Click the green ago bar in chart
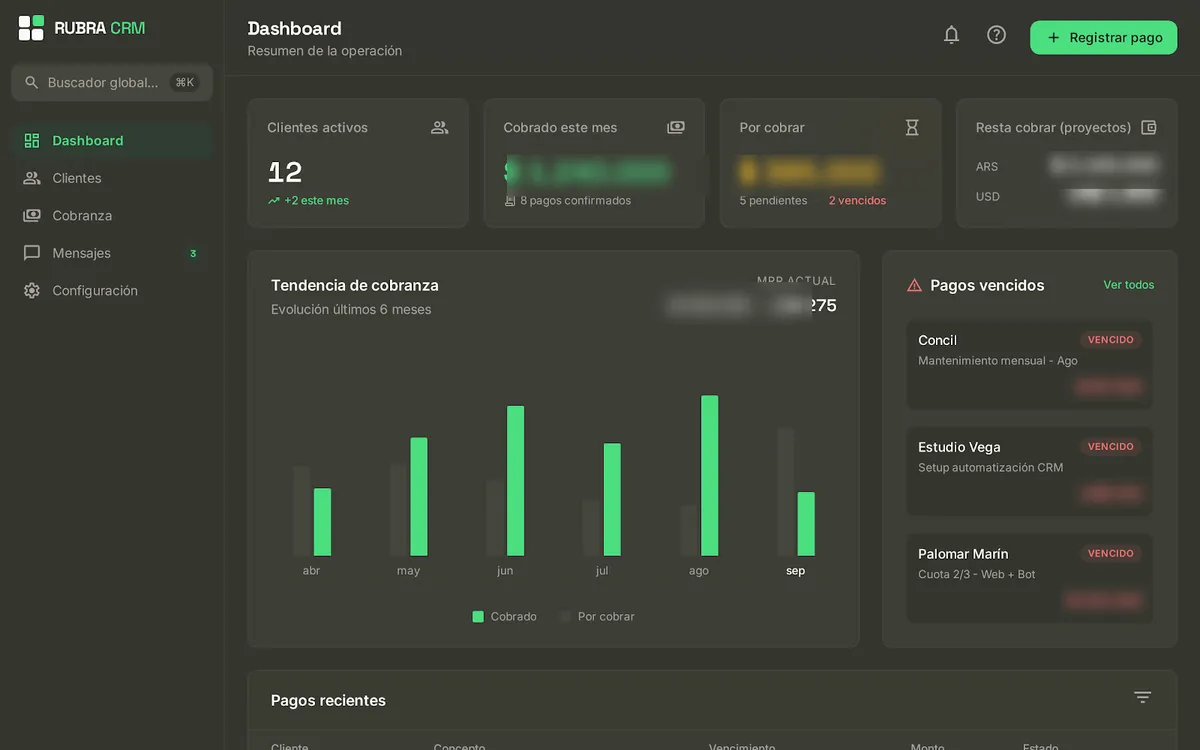Image resolution: width=1200 pixels, height=750 pixels. [x=710, y=476]
